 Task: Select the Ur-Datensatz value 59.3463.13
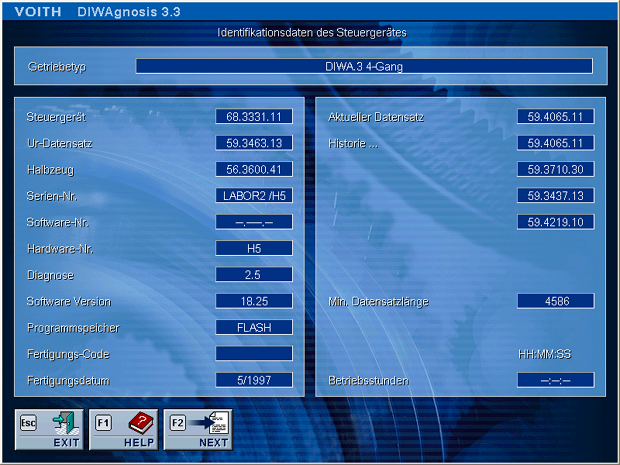pyautogui.click(x=254, y=143)
